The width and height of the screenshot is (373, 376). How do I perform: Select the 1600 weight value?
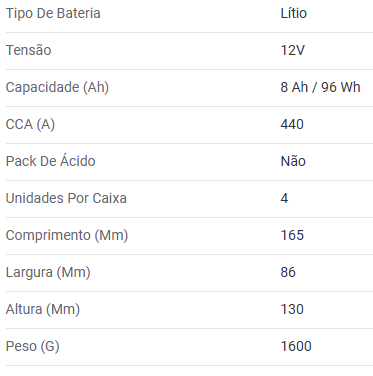point(296,346)
